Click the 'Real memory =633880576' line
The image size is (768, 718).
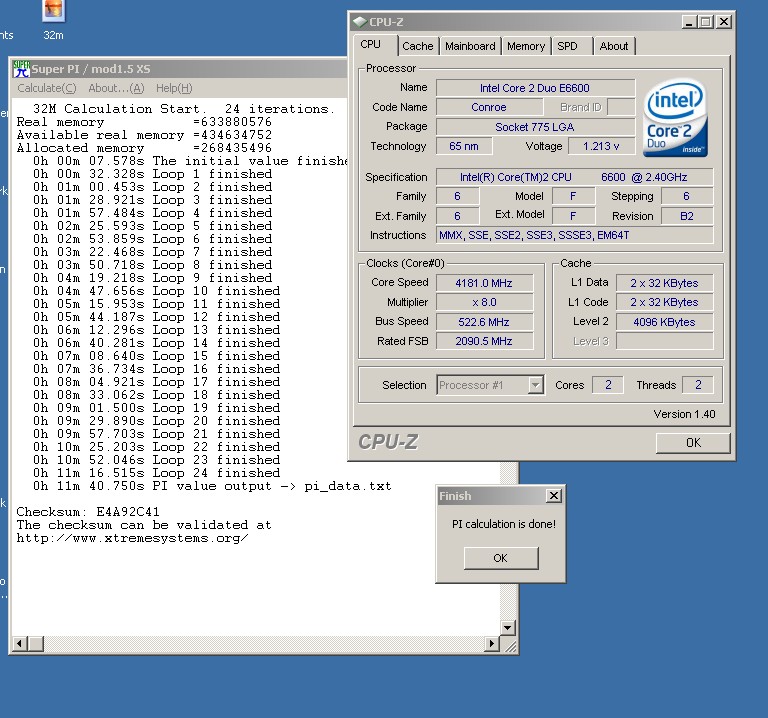point(144,122)
